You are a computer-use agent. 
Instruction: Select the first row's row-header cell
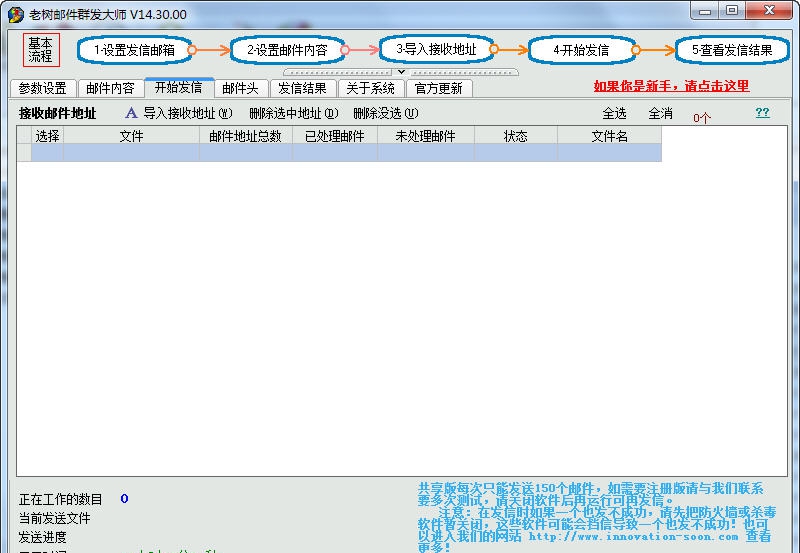coord(24,153)
